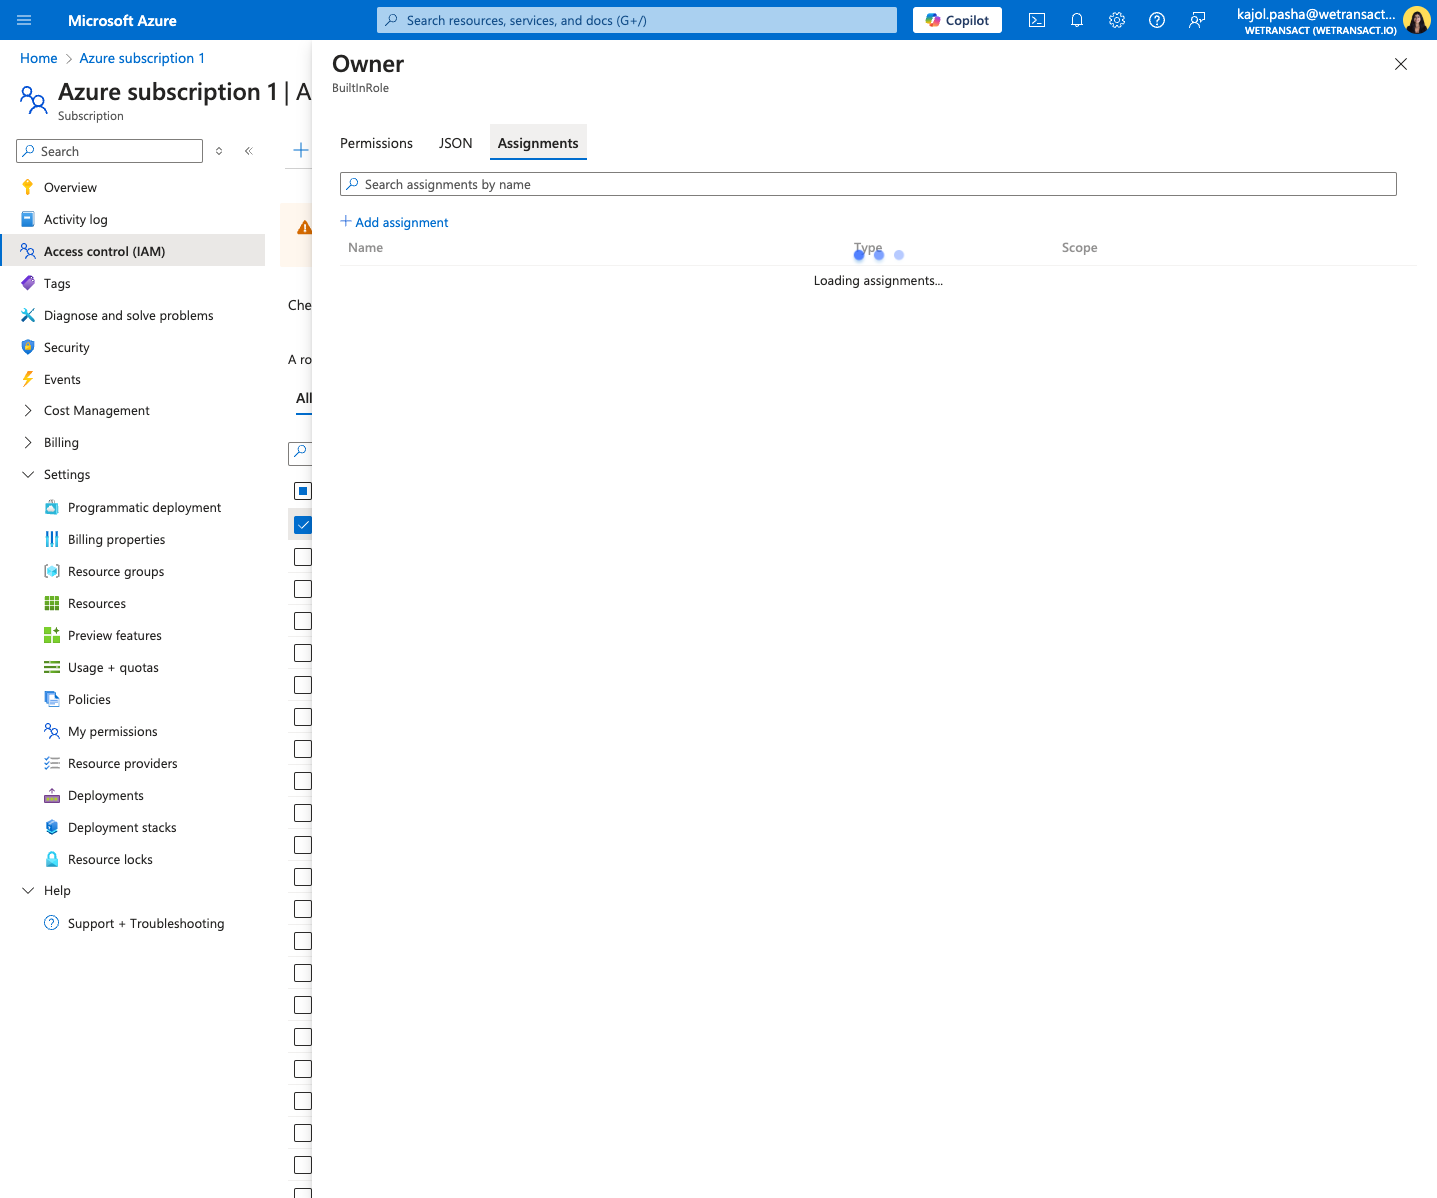This screenshot has height=1198, width=1437.
Task: Open Programmatic deployment settings
Action: pos(144,507)
